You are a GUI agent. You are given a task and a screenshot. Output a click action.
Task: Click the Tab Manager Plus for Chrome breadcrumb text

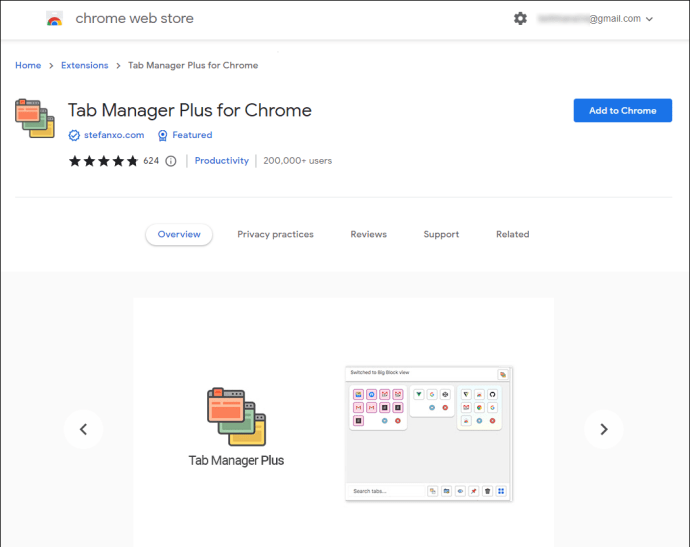pos(193,65)
